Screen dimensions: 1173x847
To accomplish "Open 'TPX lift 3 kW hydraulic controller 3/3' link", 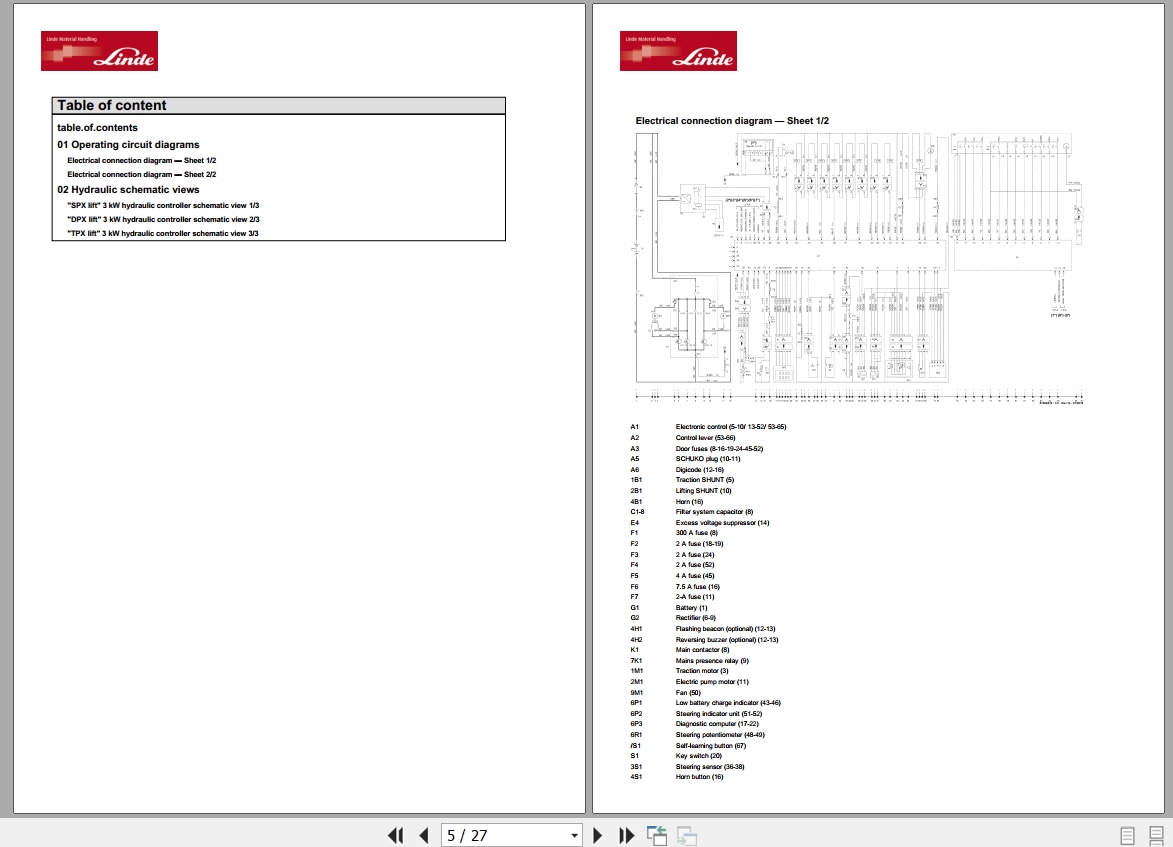I will [163, 233].
